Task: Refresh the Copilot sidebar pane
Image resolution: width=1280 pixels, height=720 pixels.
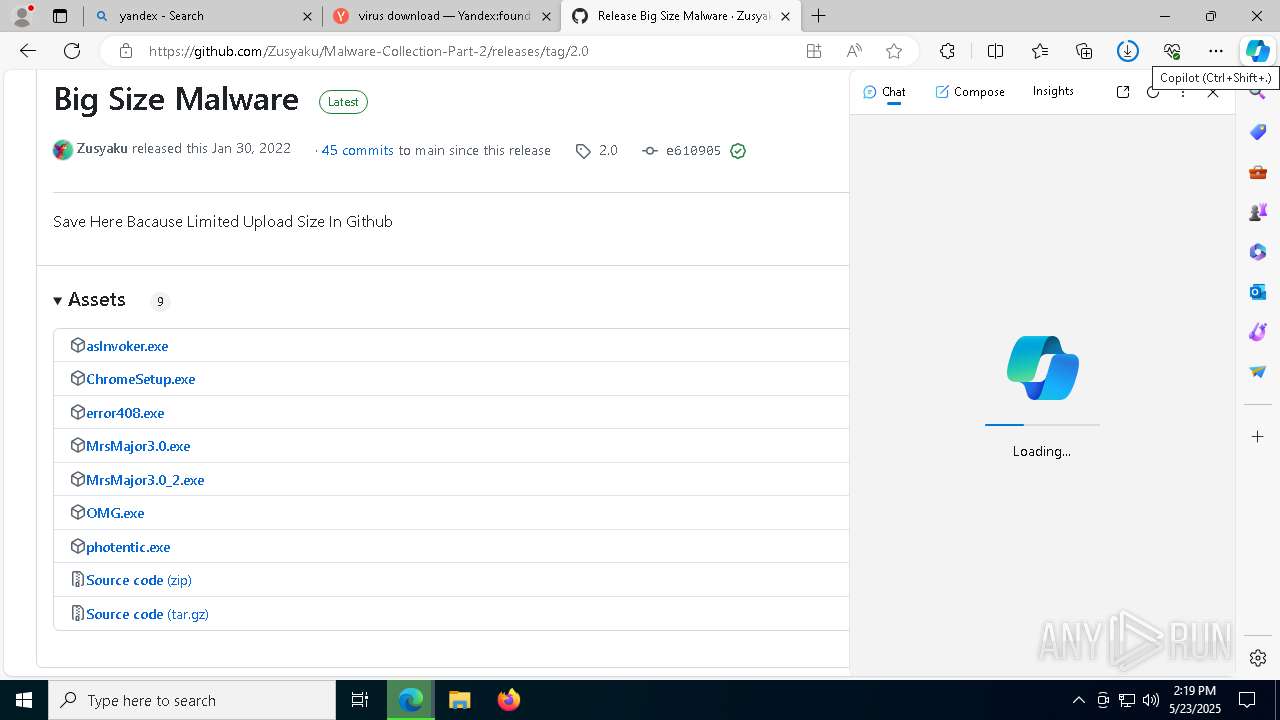Action: (x=1153, y=92)
